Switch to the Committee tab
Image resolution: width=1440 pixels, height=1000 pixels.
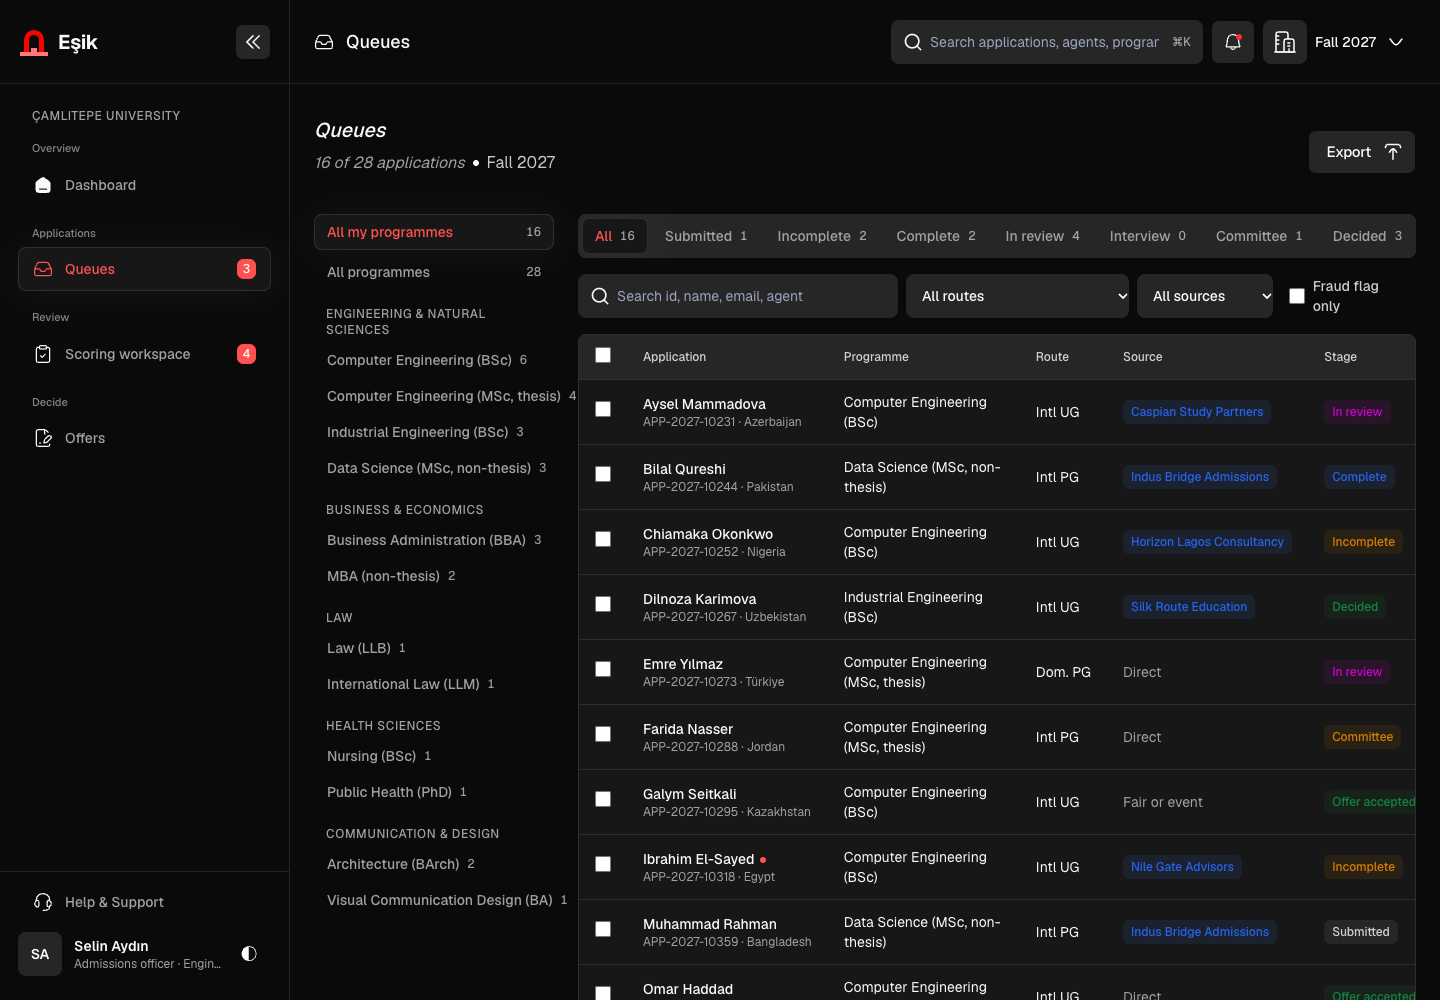tap(1259, 236)
